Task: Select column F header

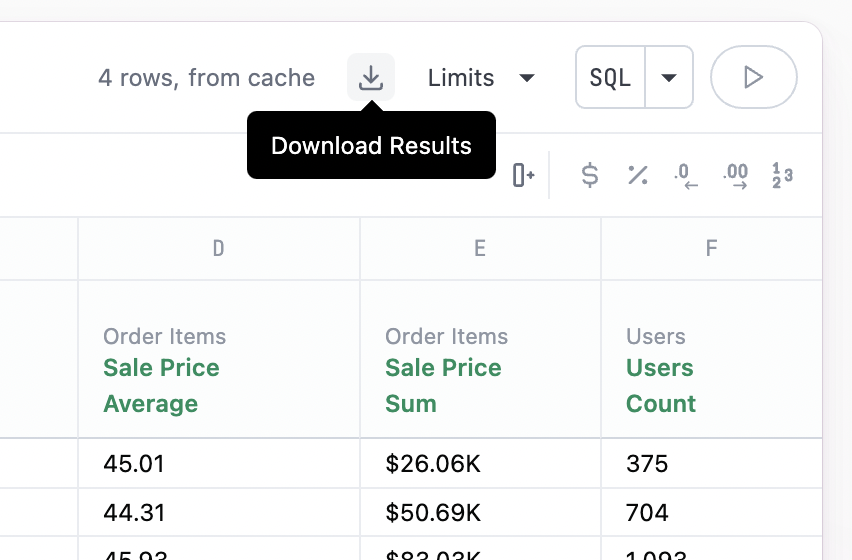Action: (x=711, y=248)
